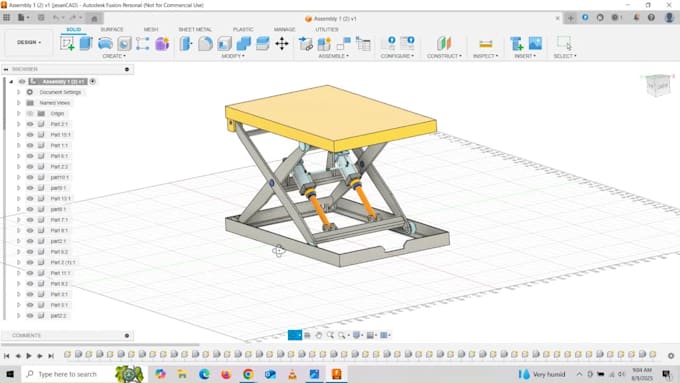Click the Home icon
This screenshot has height=383, width=680.
pyautogui.click(x=94, y=18)
